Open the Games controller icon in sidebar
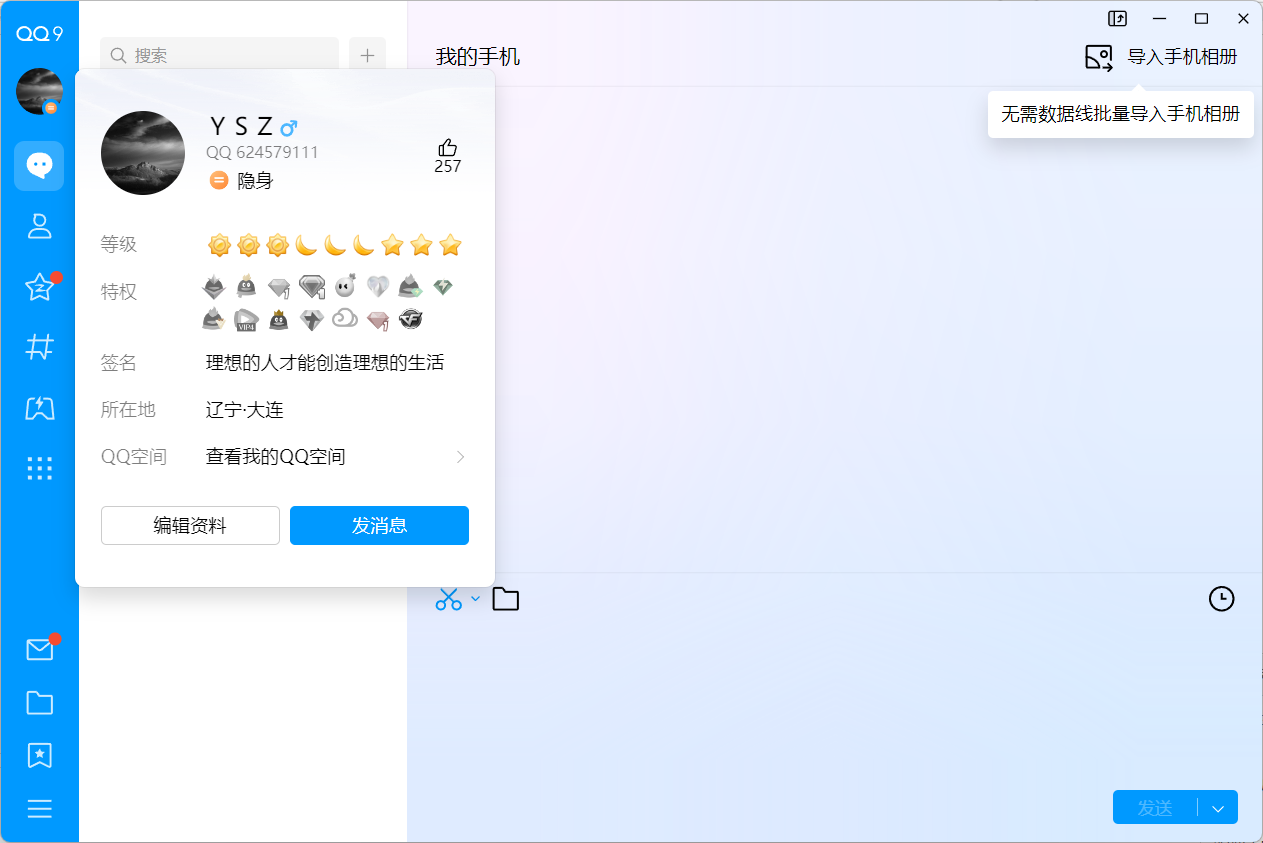Screen dimensions: 1263x843 39,407
